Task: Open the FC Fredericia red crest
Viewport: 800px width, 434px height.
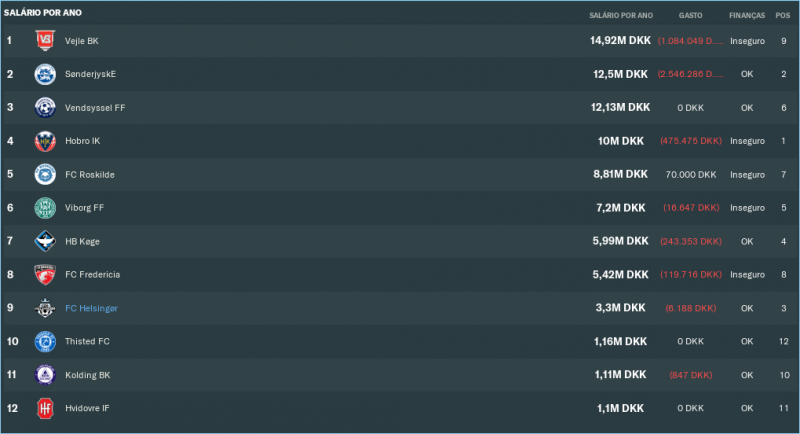Action: (x=45, y=274)
